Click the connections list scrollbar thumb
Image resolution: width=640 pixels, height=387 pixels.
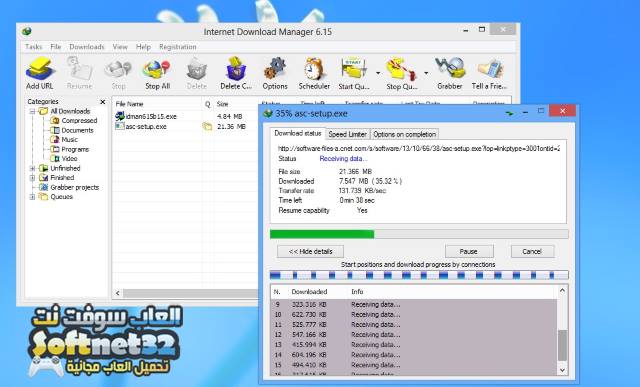[x=562, y=345]
